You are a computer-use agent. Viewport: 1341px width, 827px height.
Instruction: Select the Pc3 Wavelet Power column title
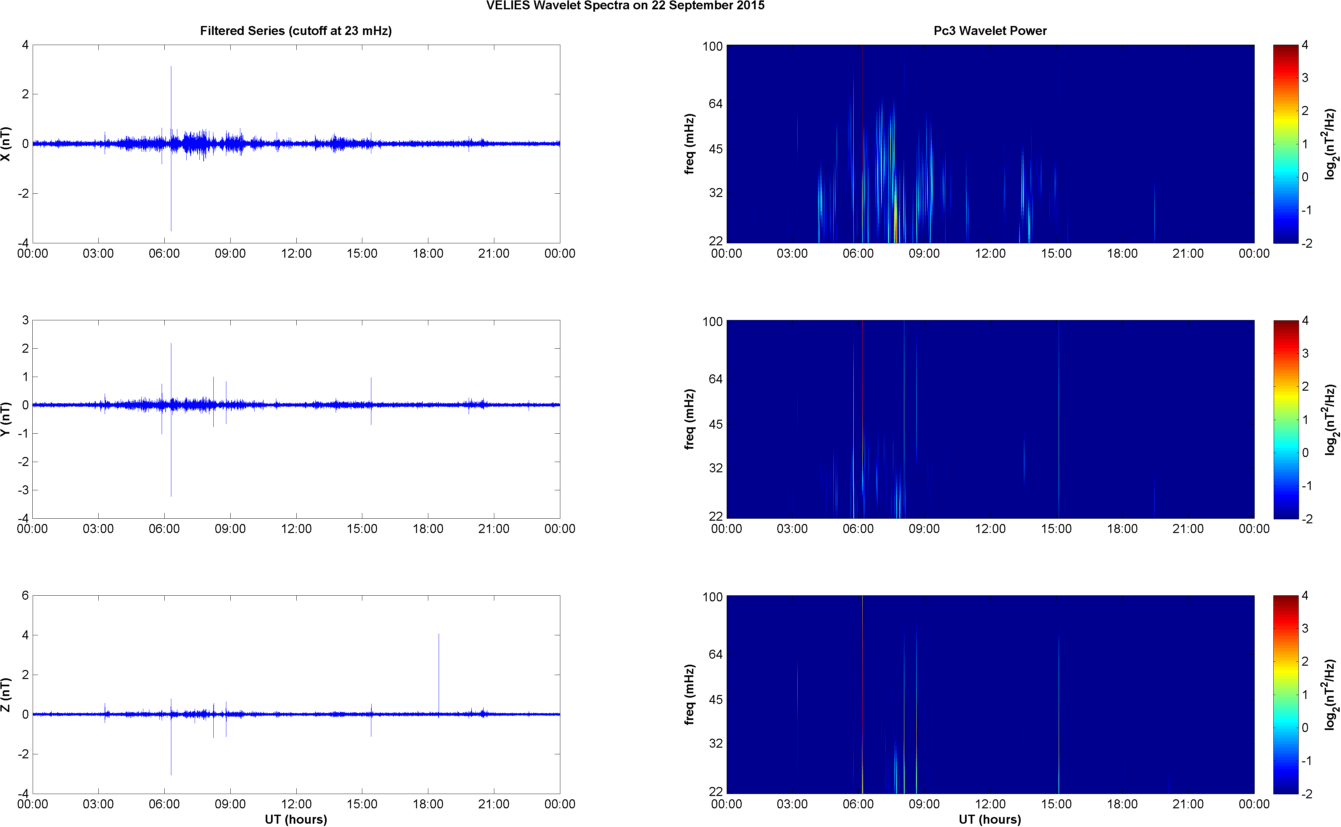[x=989, y=31]
